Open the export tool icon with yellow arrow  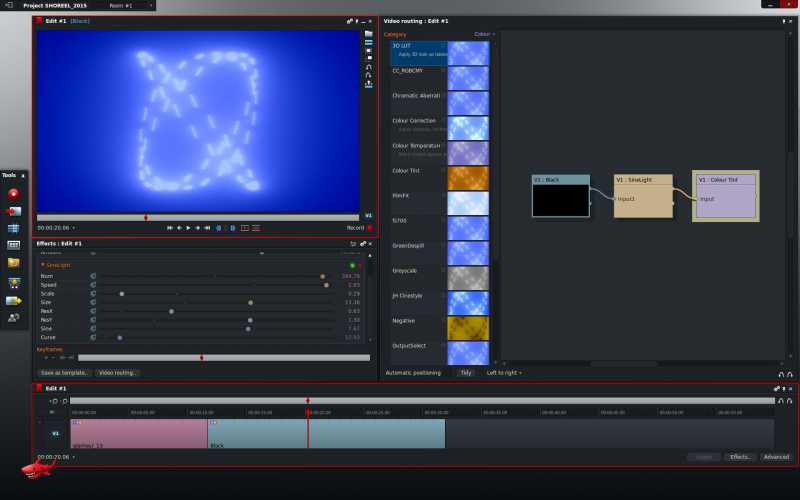[14, 300]
